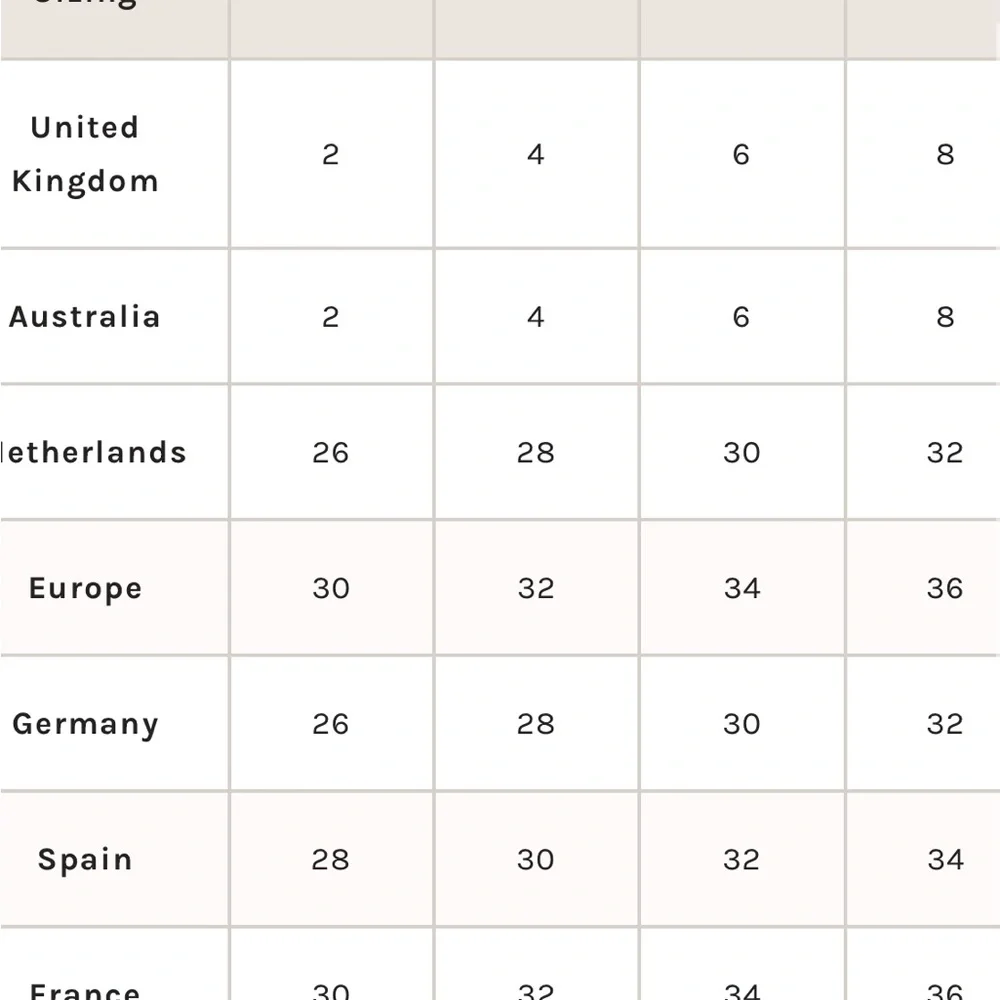
Task: Select size 32 in Europe row
Action: (x=536, y=588)
